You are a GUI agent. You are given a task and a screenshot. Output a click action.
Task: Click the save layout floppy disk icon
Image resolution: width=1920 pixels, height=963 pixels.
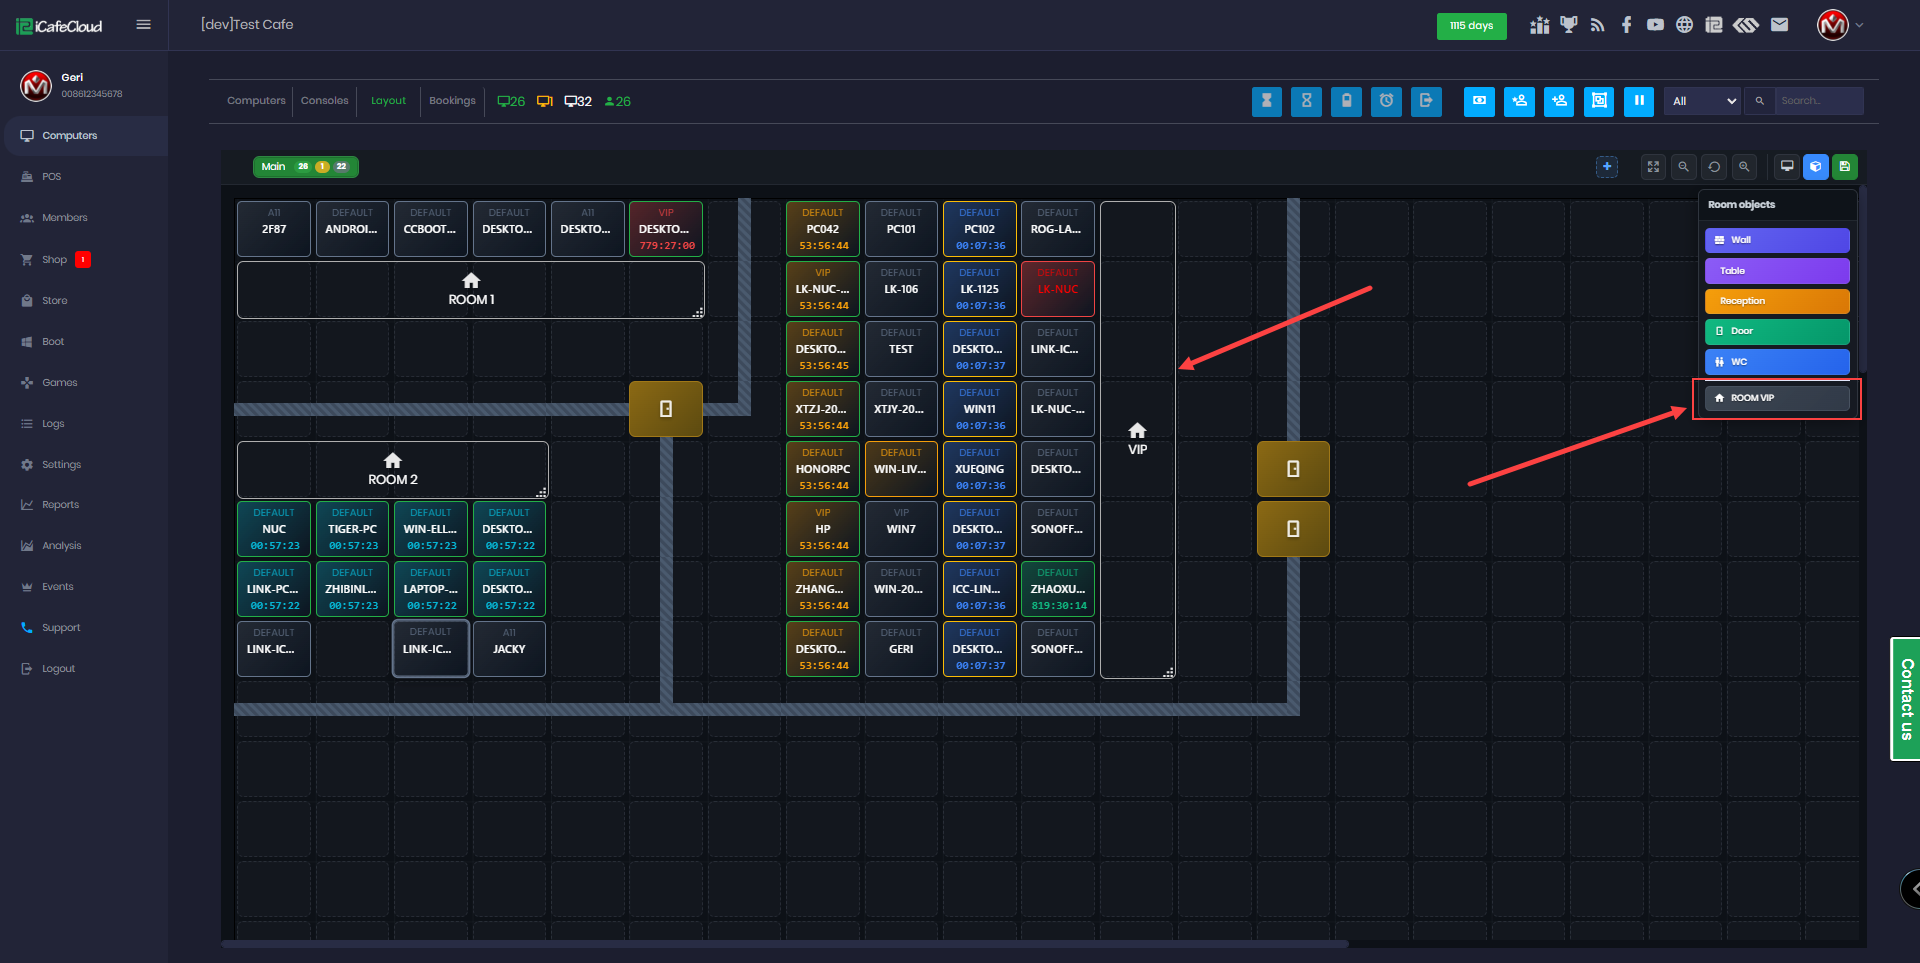point(1845,167)
